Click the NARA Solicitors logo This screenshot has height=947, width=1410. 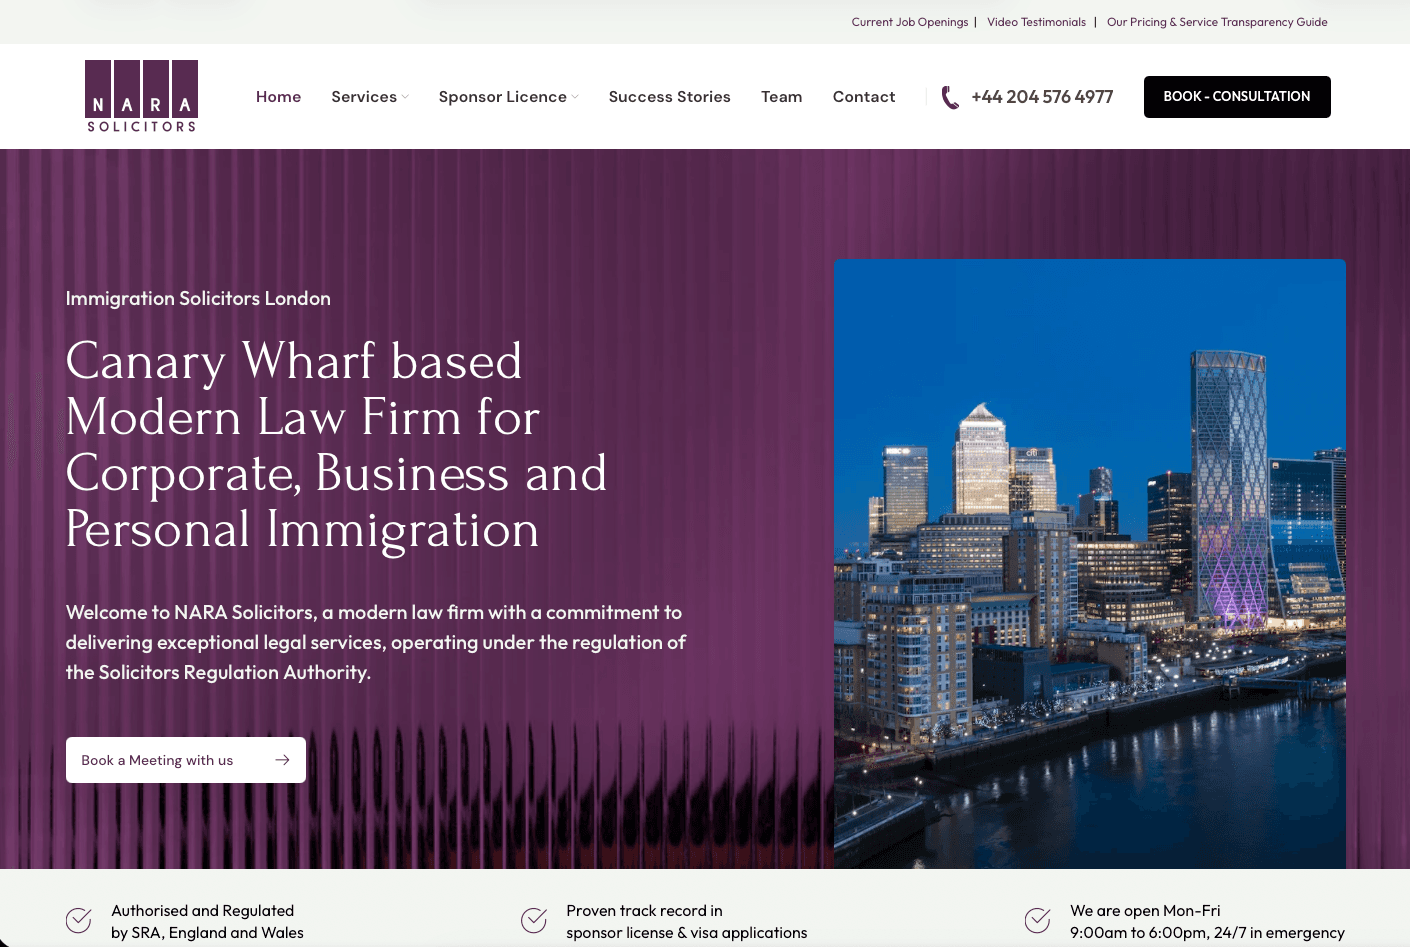pyautogui.click(x=141, y=96)
